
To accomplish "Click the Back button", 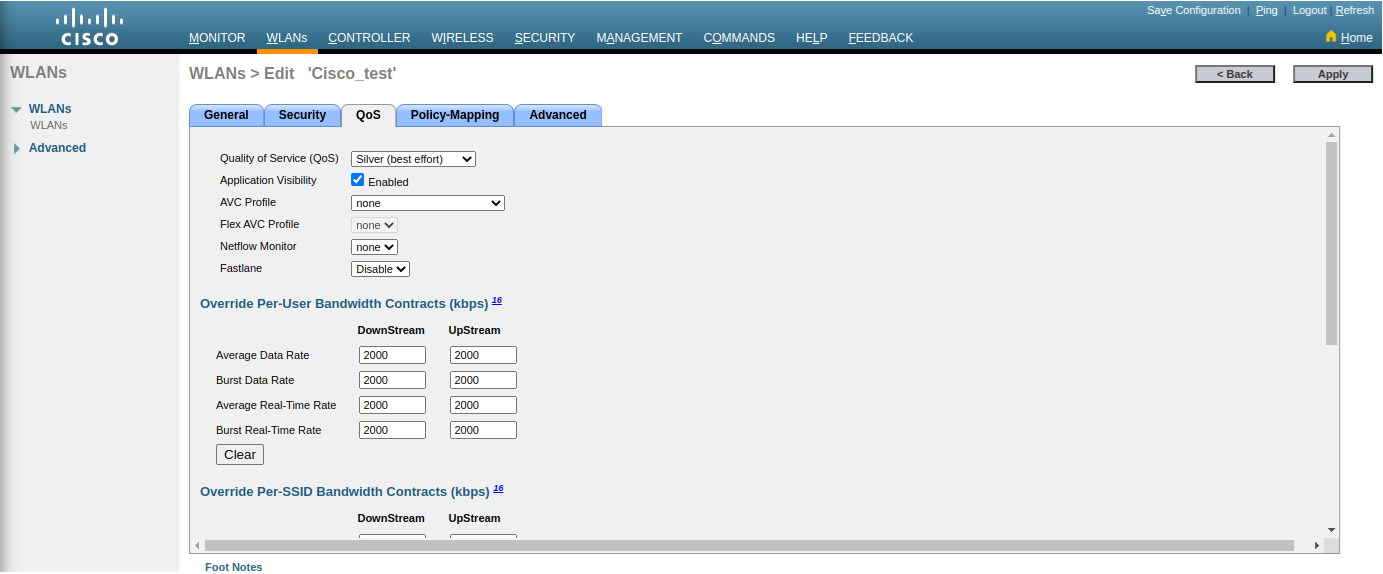I will coord(1235,74).
